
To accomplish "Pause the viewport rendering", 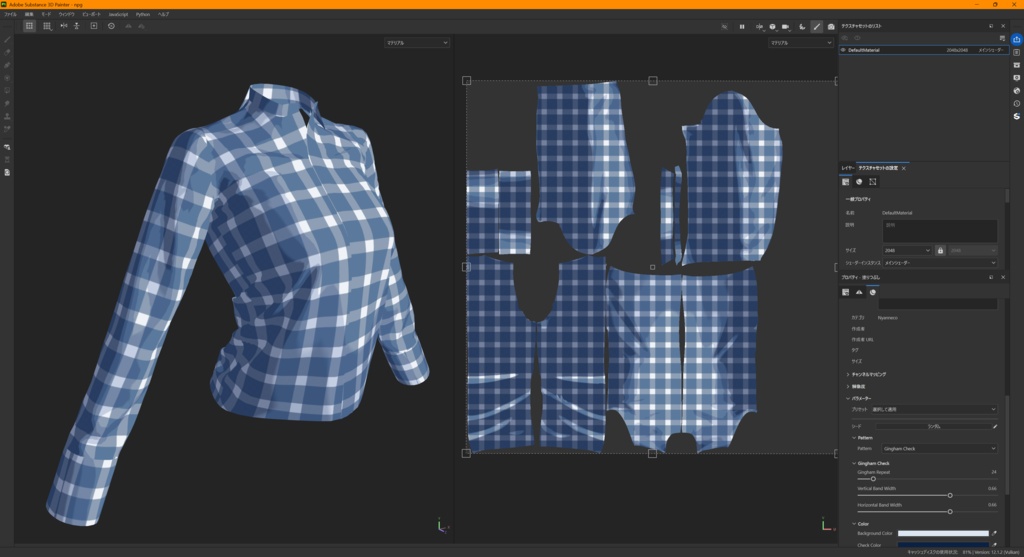I will tap(742, 27).
